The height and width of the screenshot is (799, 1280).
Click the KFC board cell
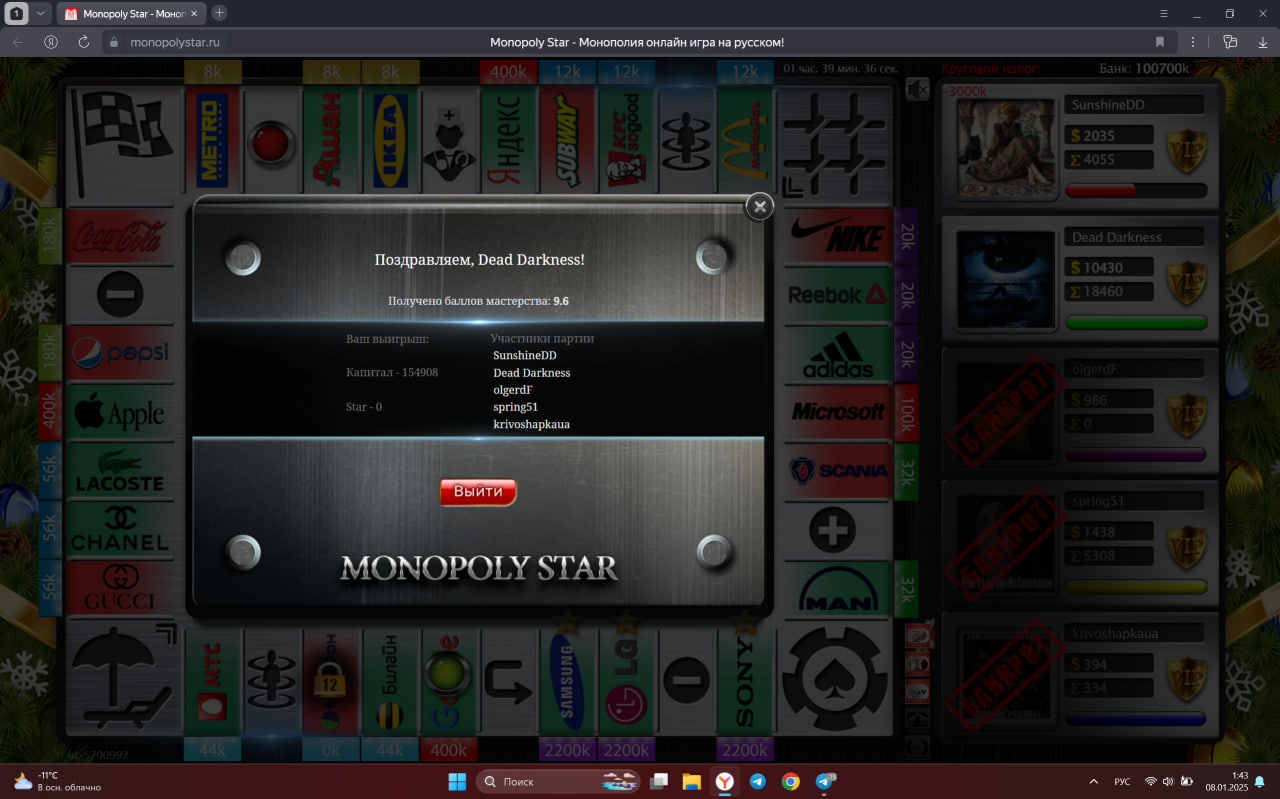pyautogui.click(x=626, y=139)
